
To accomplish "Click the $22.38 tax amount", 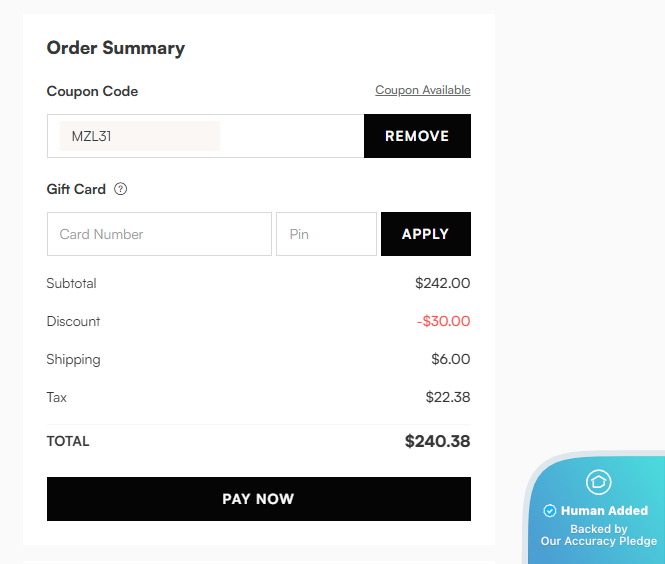I will 447,397.
